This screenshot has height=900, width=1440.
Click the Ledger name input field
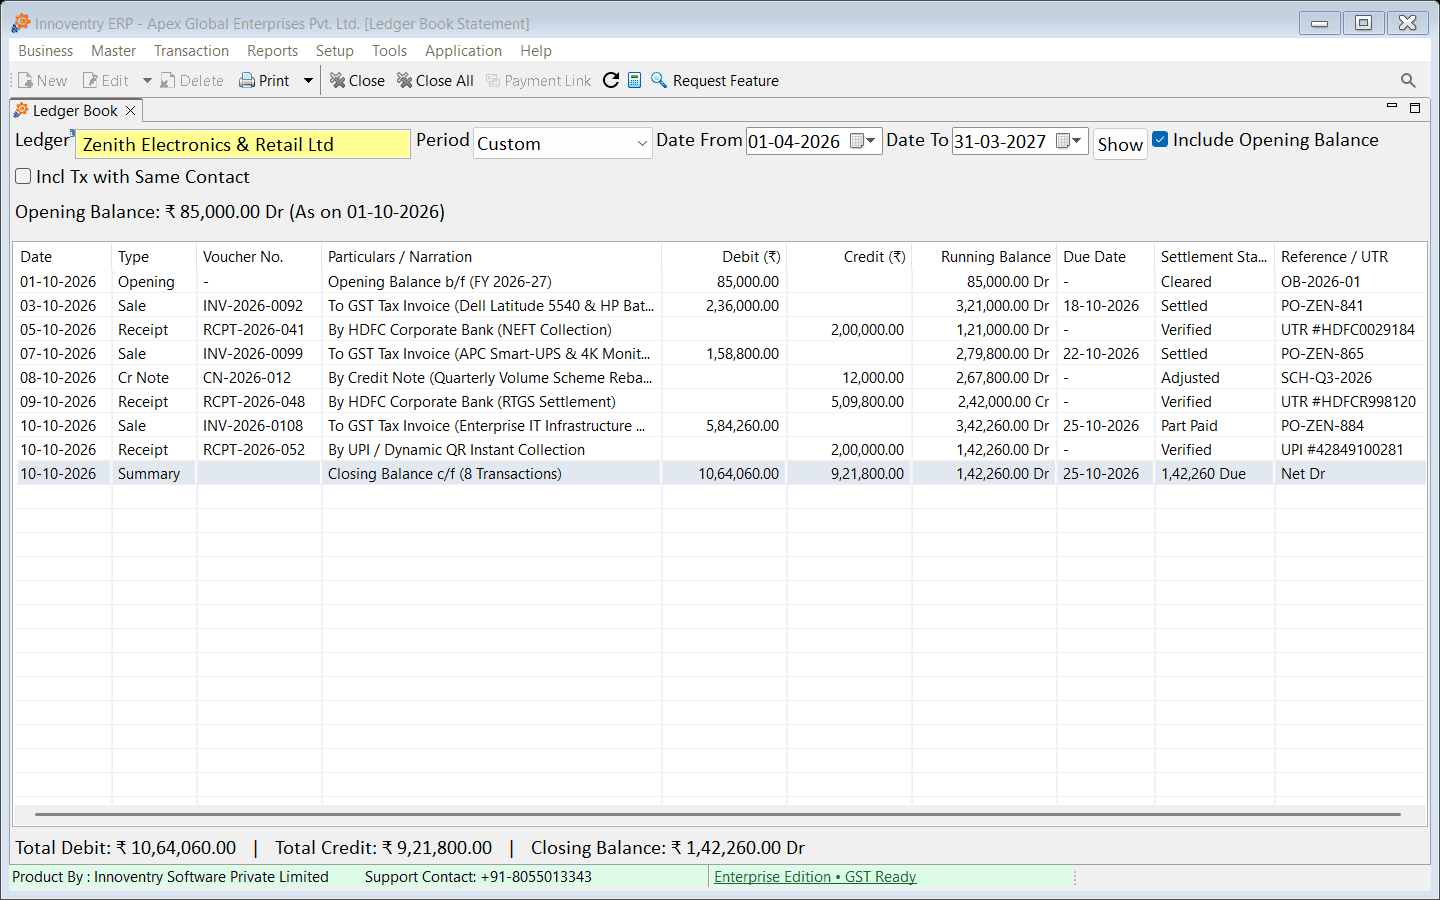coord(243,144)
